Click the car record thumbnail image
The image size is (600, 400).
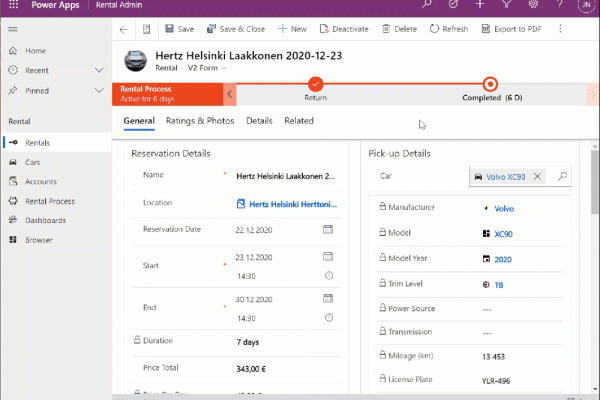135,60
